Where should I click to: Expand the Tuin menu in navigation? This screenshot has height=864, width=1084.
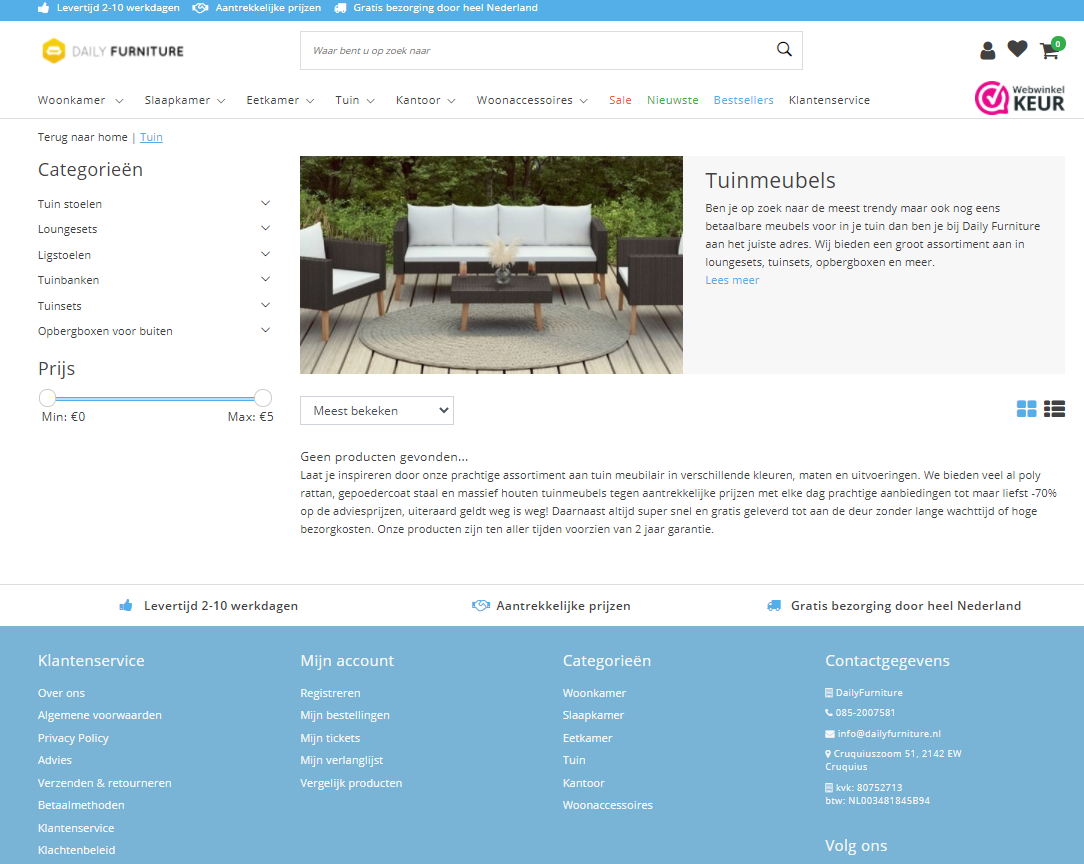tap(355, 100)
